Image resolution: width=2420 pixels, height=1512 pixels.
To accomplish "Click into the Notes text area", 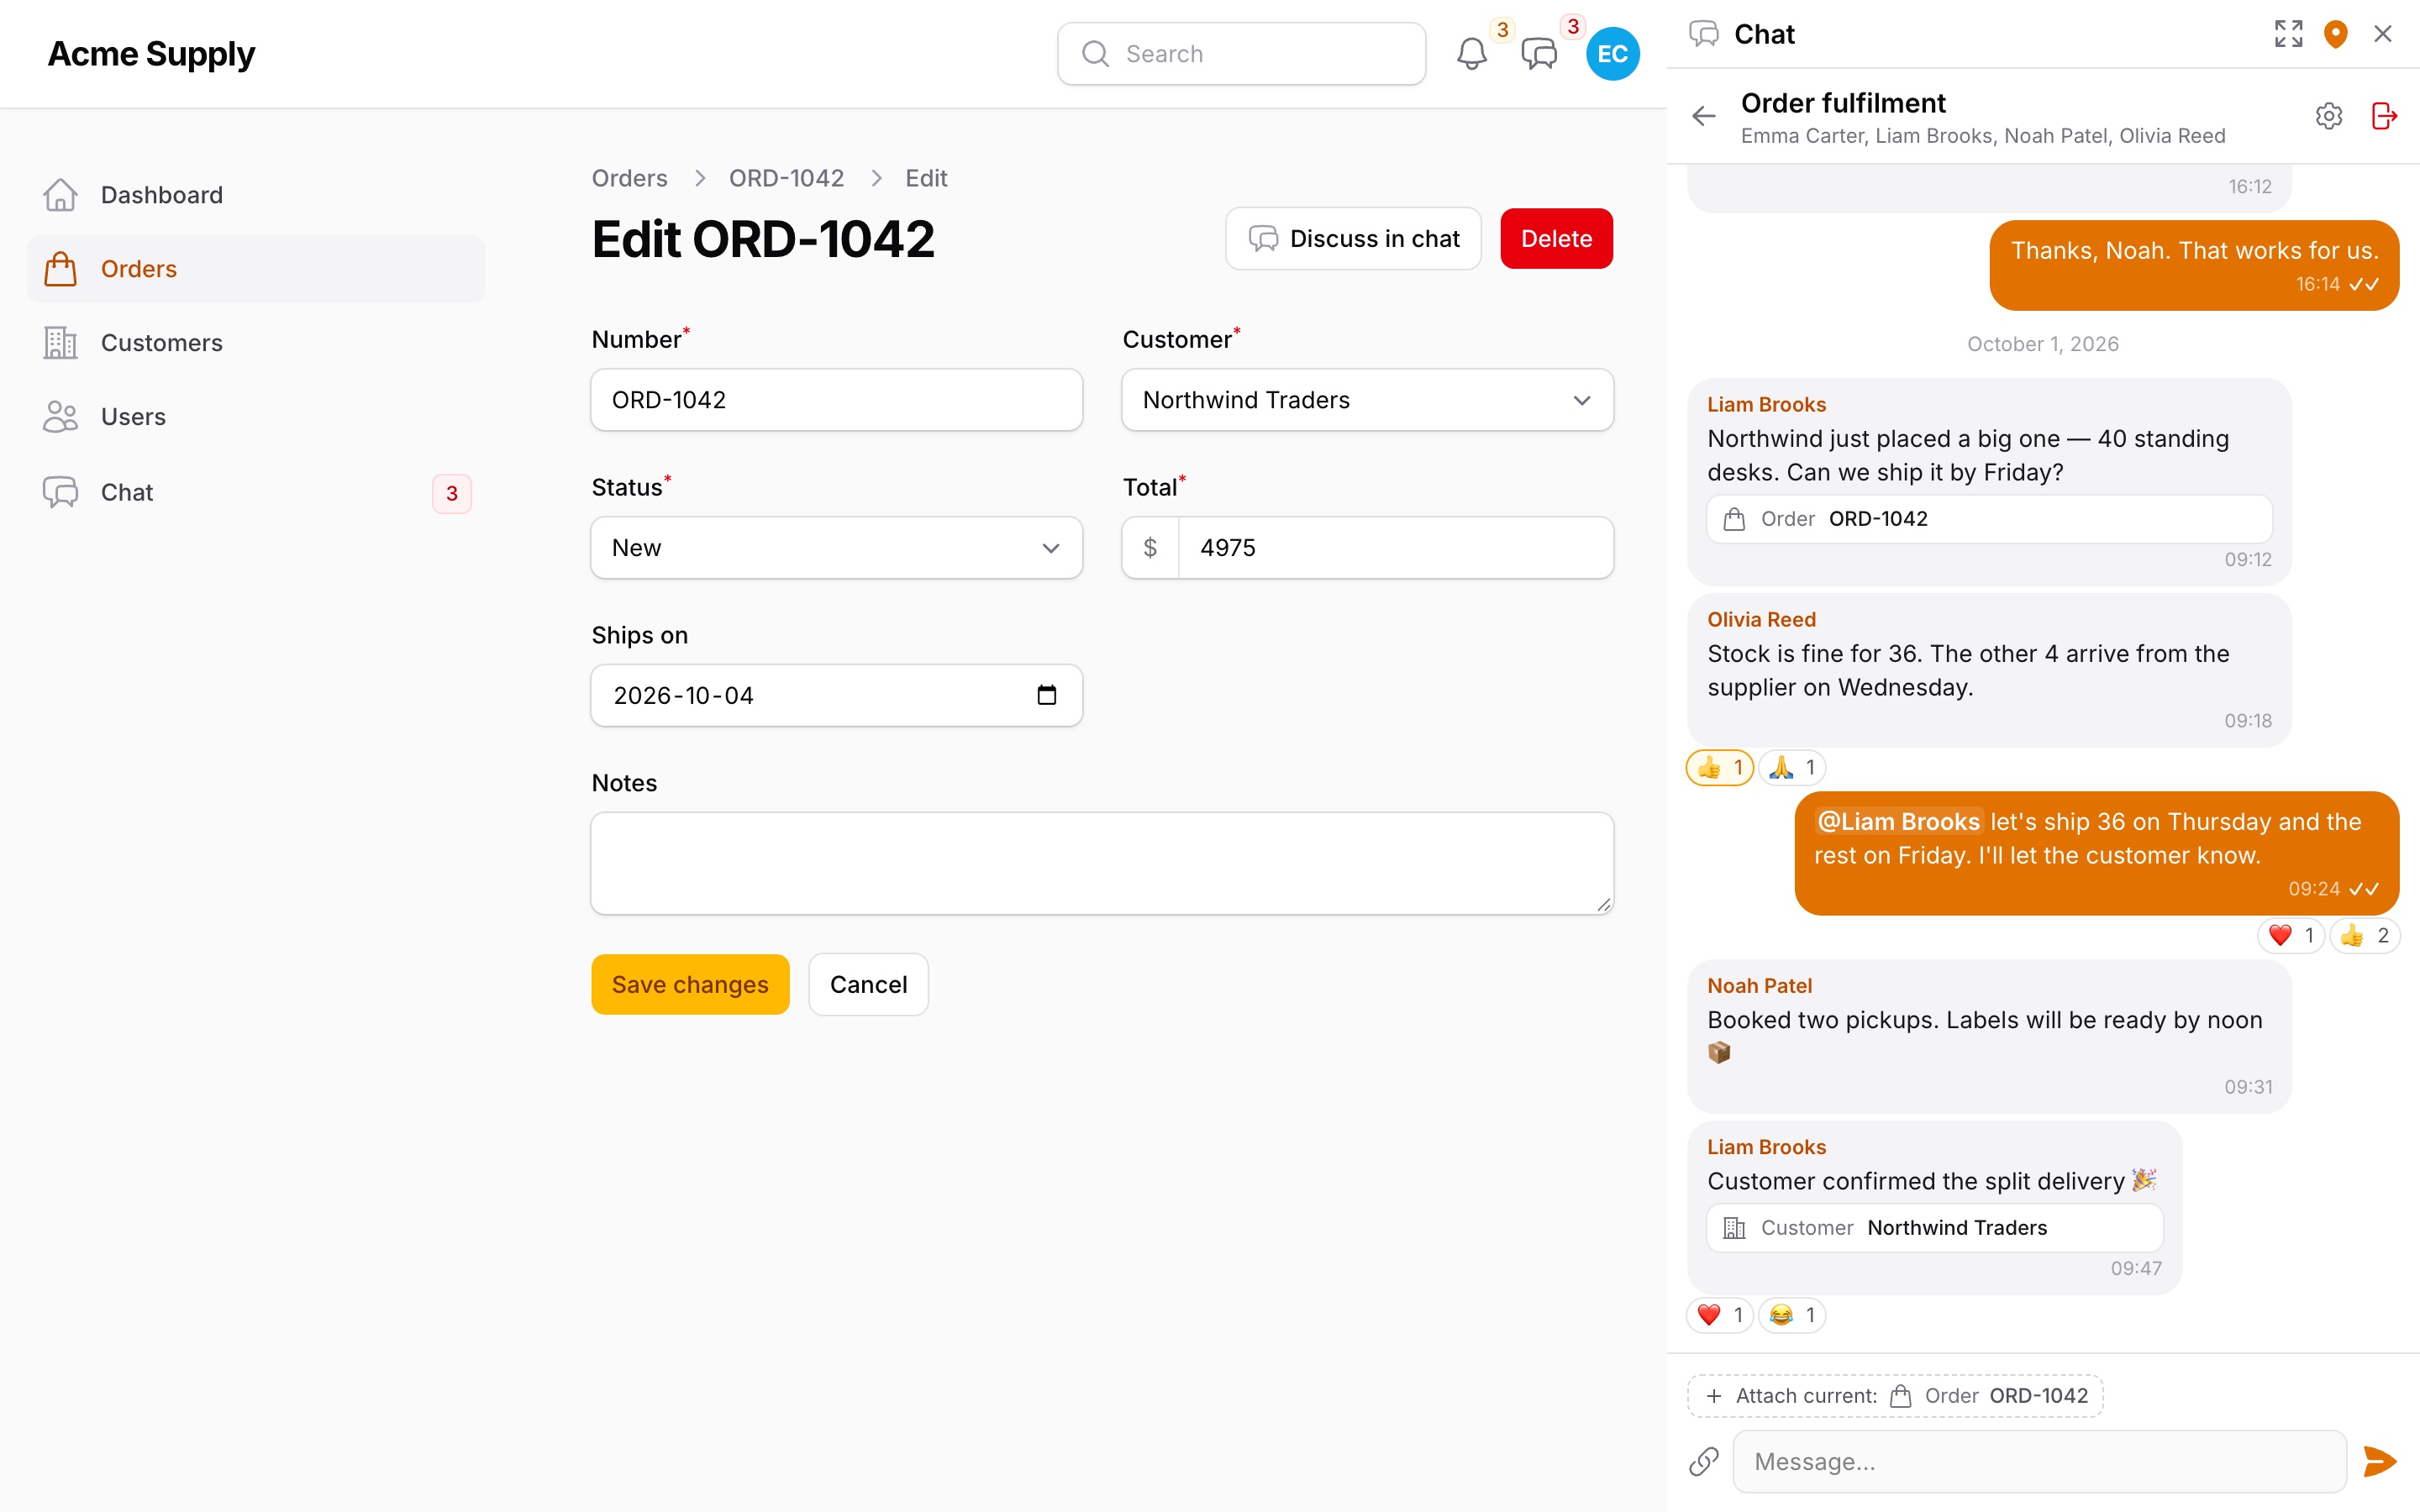I will pyautogui.click(x=1102, y=863).
